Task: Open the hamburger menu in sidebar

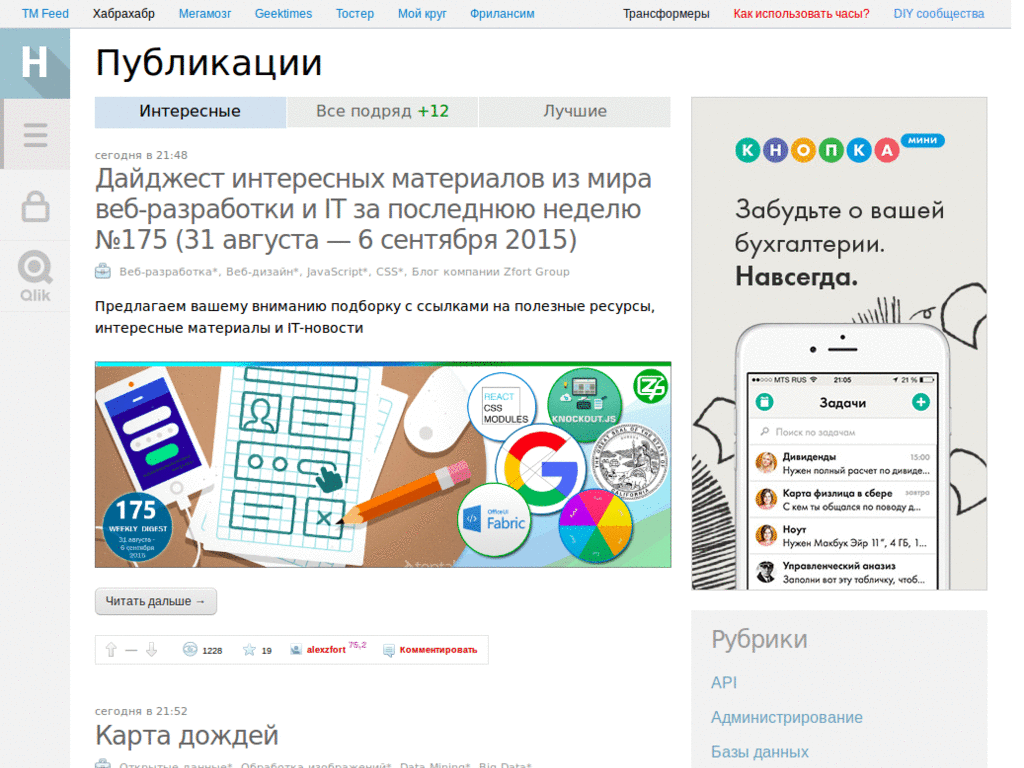Action: [35, 135]
